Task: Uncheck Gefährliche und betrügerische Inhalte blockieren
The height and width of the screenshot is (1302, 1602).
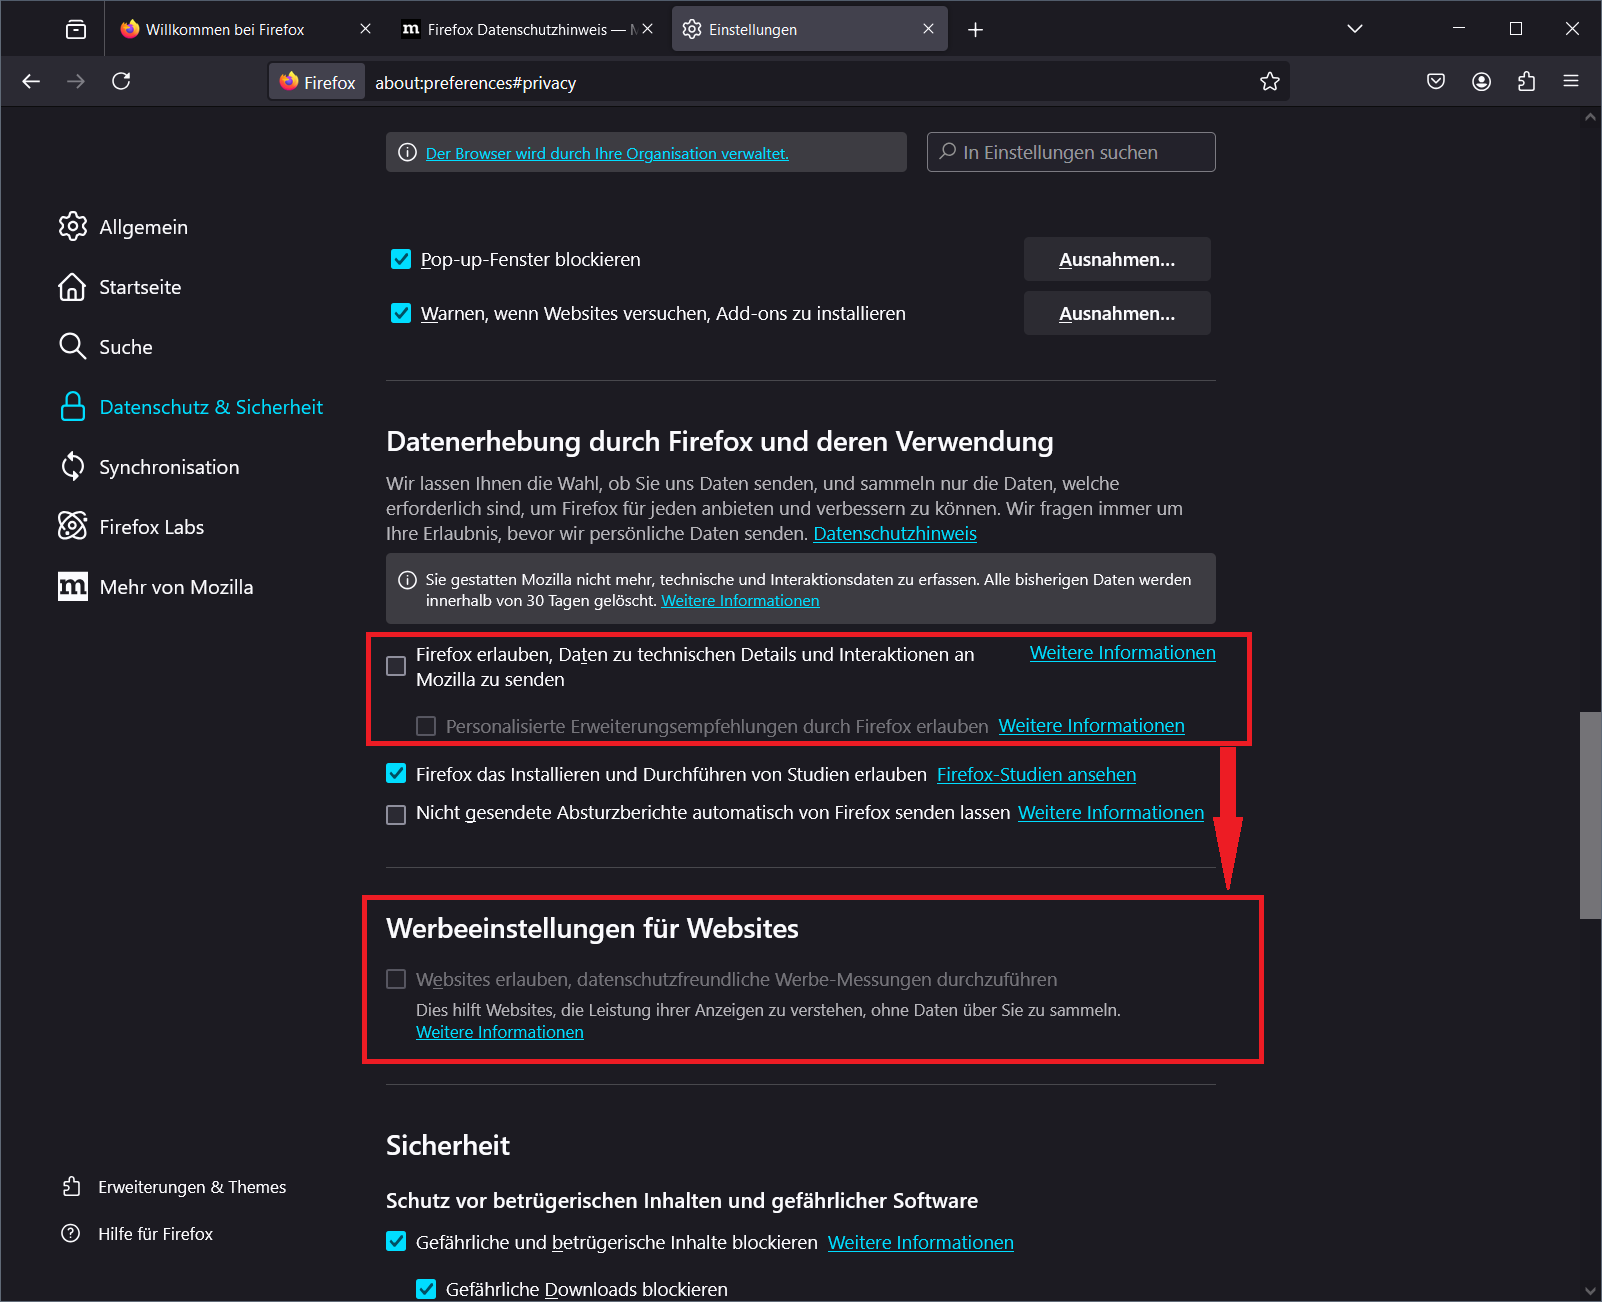Action: click(396, 1242)
